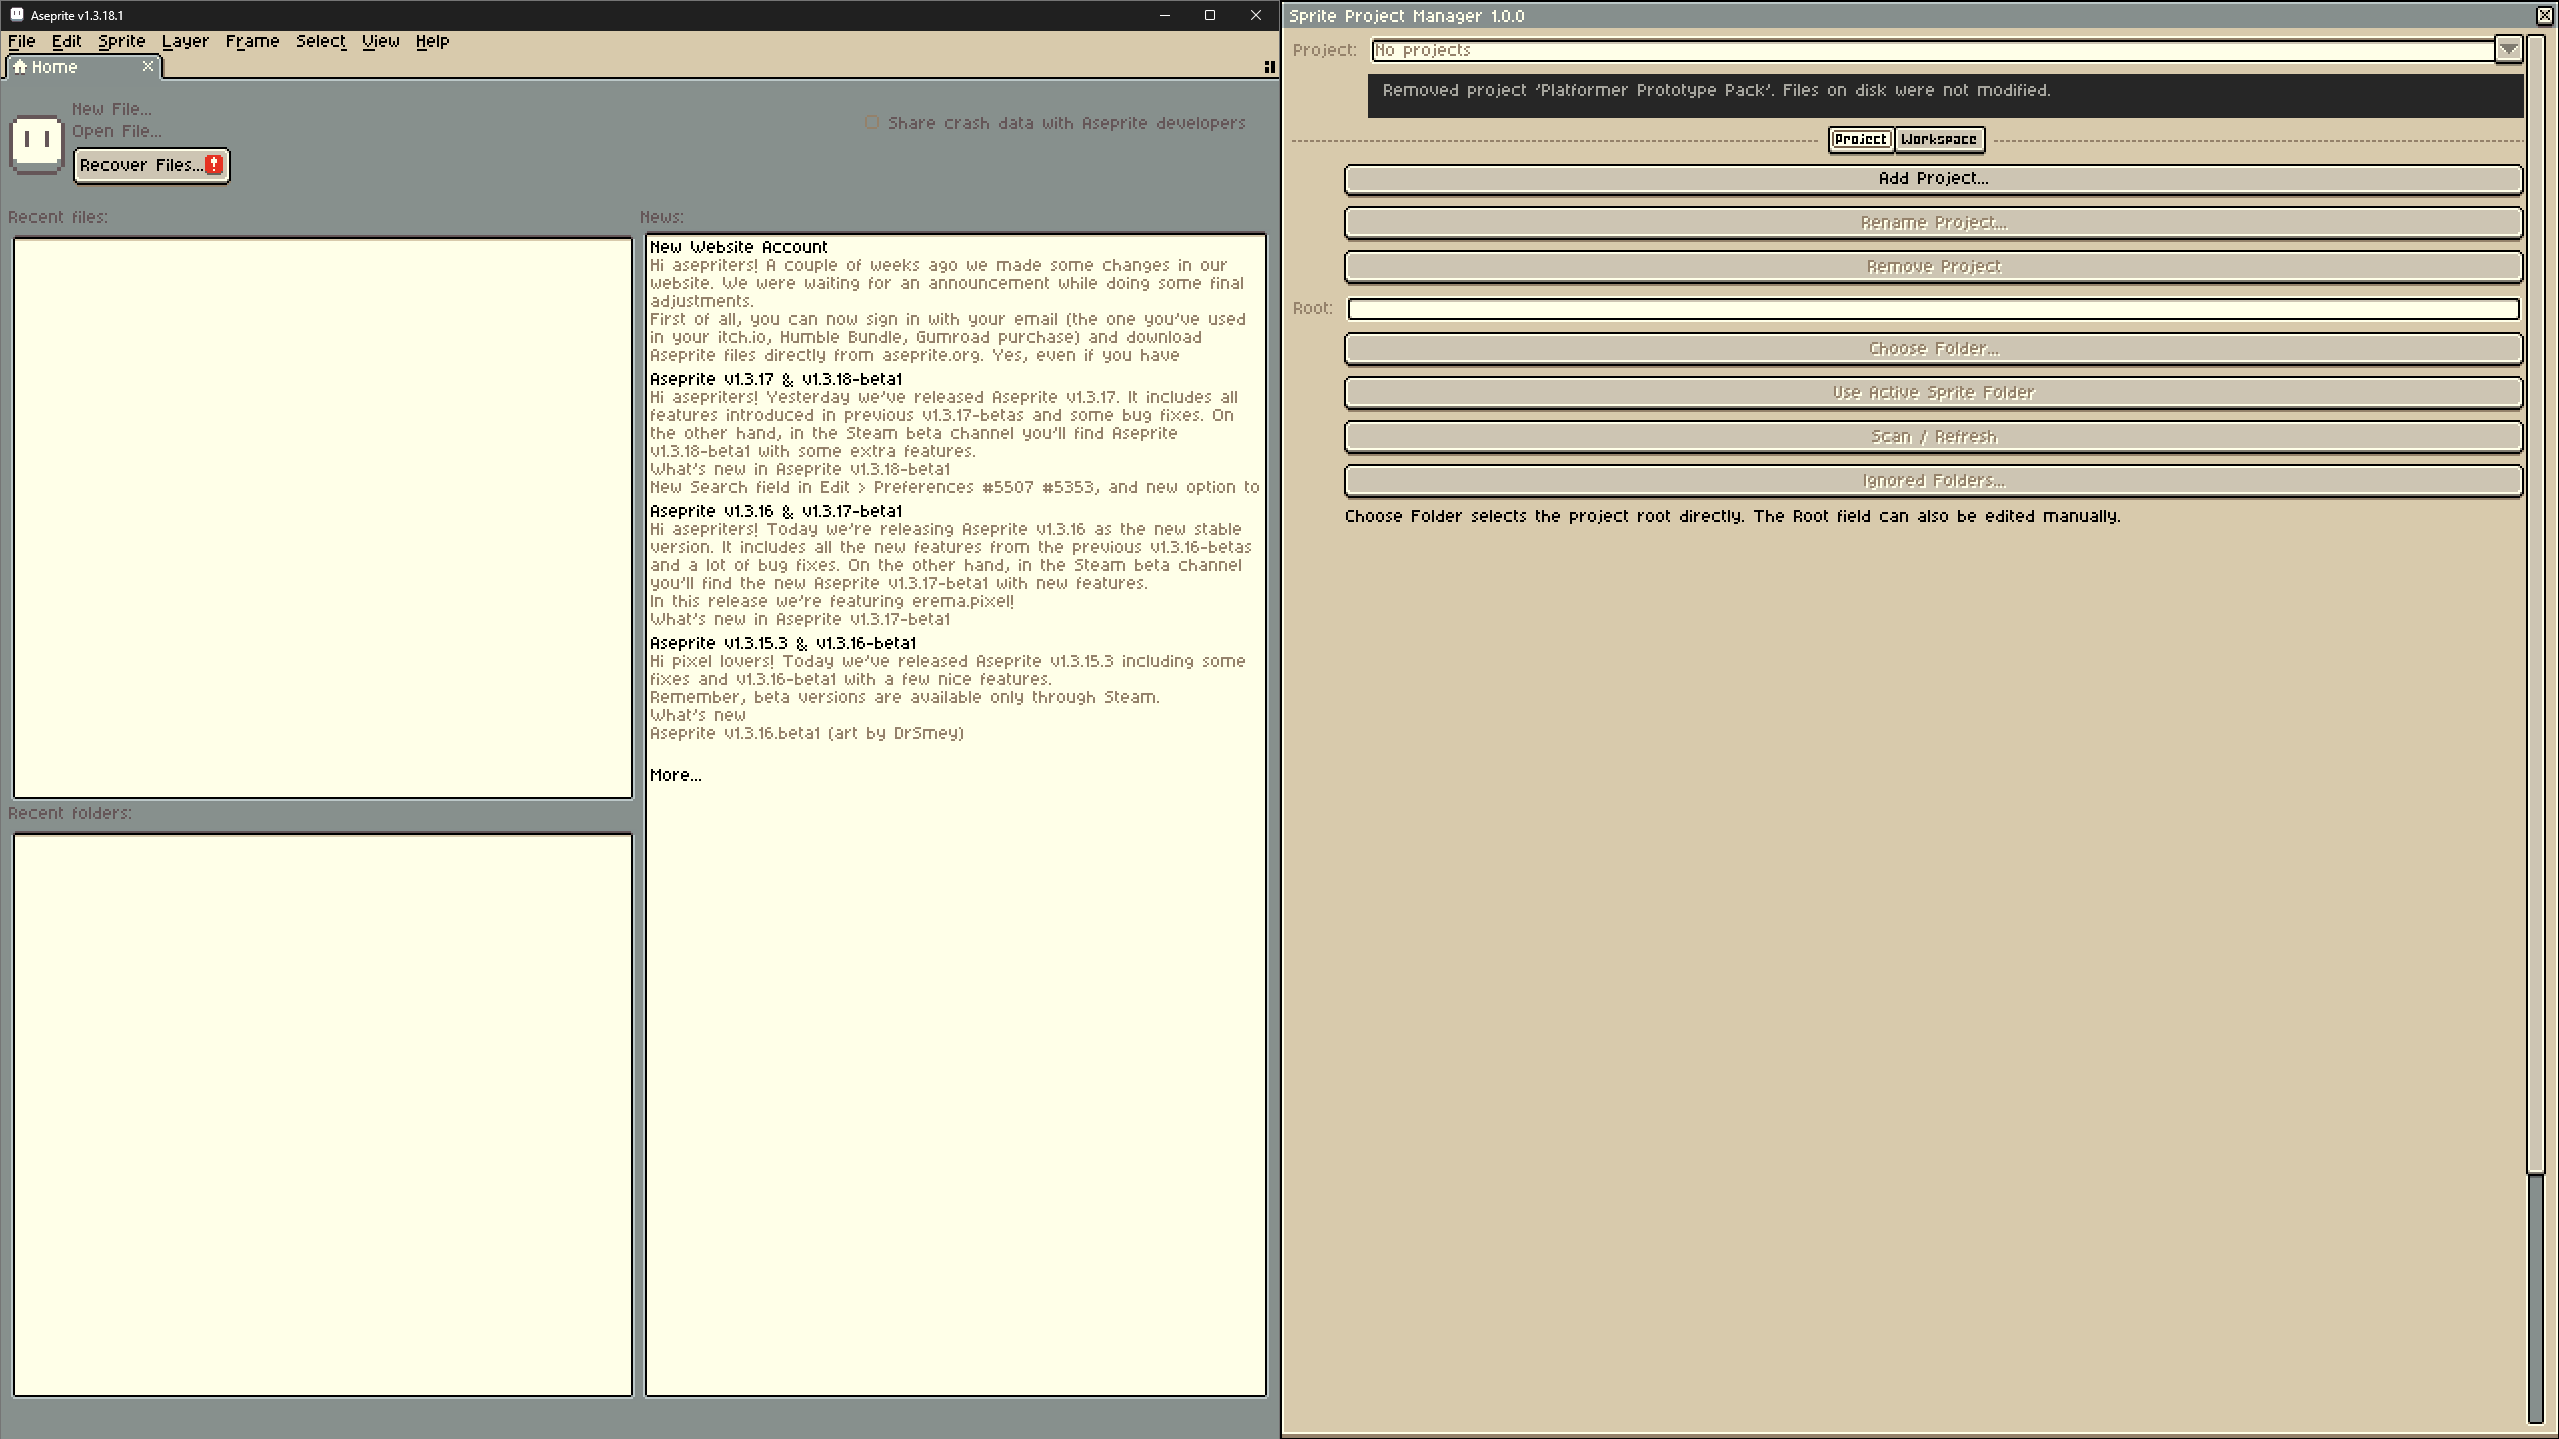
Task: Open the Select menu
Action: click(321, 41)
